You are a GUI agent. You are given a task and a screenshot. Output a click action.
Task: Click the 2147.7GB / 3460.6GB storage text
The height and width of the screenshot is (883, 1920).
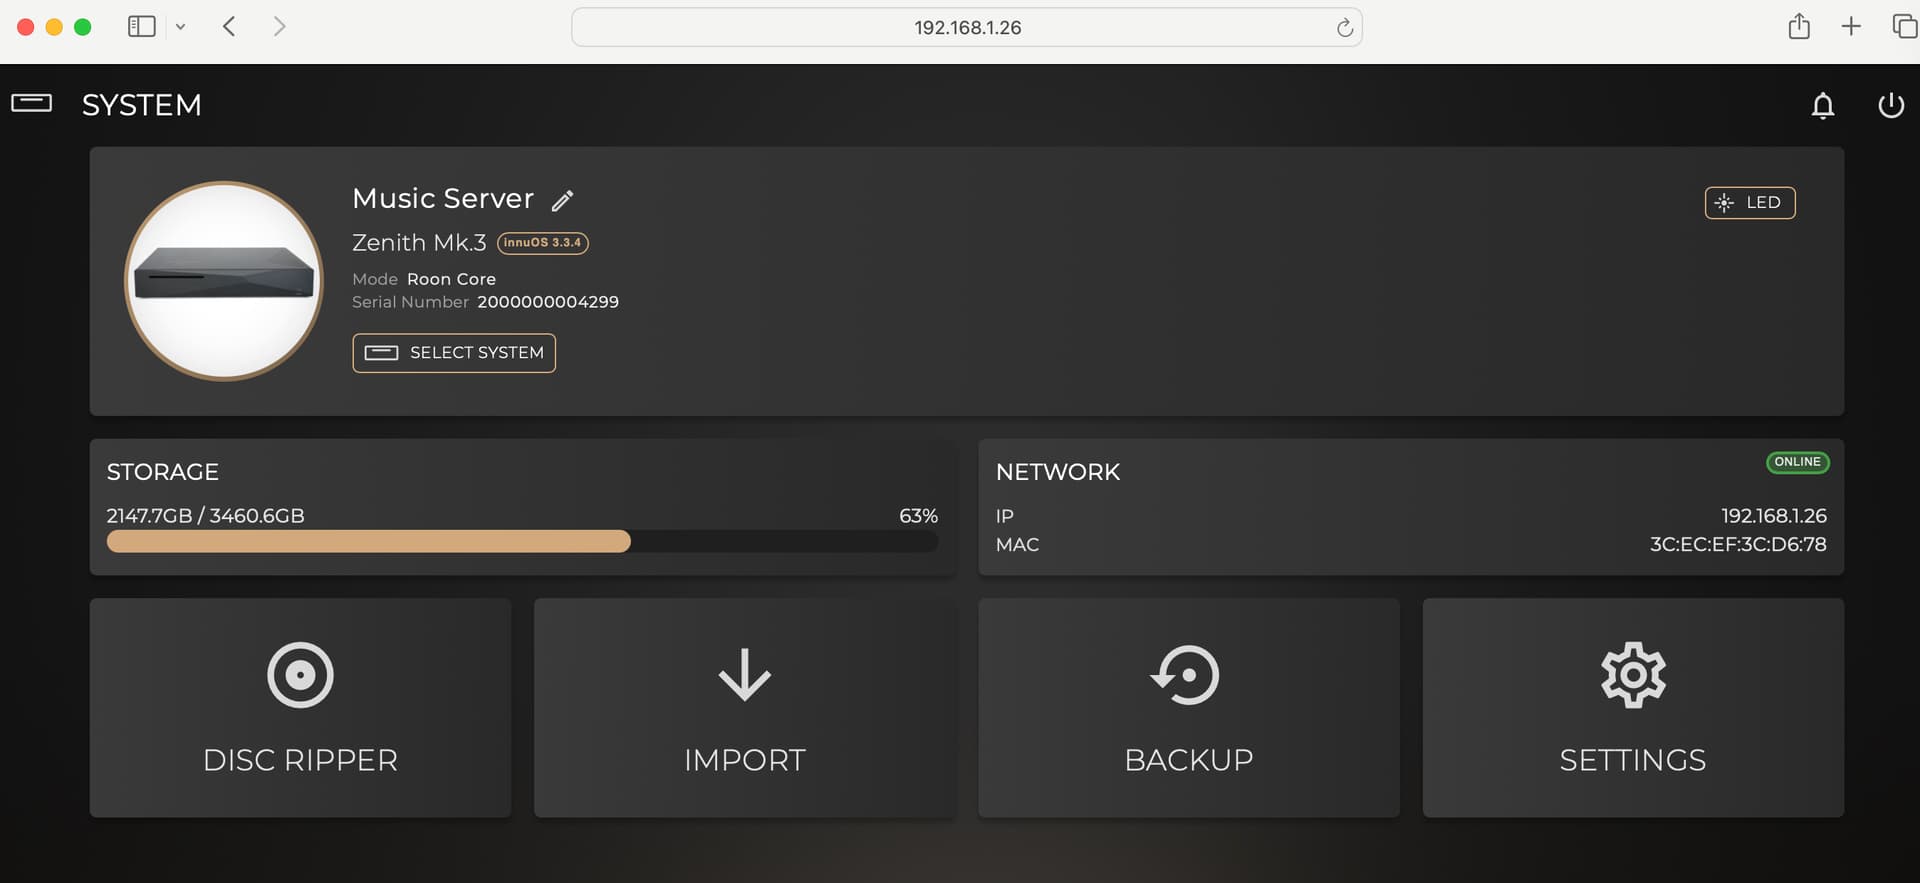pos(206,516)
